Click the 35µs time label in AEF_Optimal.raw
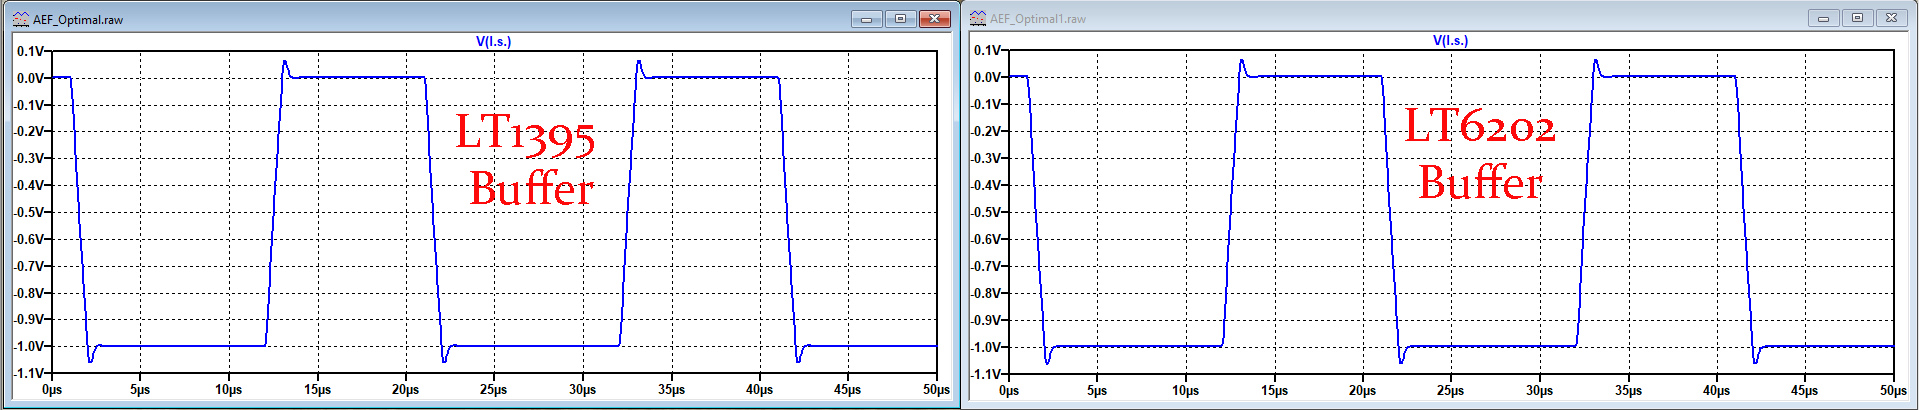Screen dimensions: 1920x410 tap(671, 390)
